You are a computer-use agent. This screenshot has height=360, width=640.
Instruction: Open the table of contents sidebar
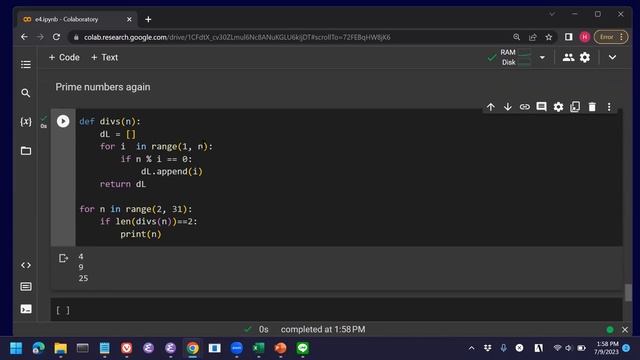tap(26, 64)
